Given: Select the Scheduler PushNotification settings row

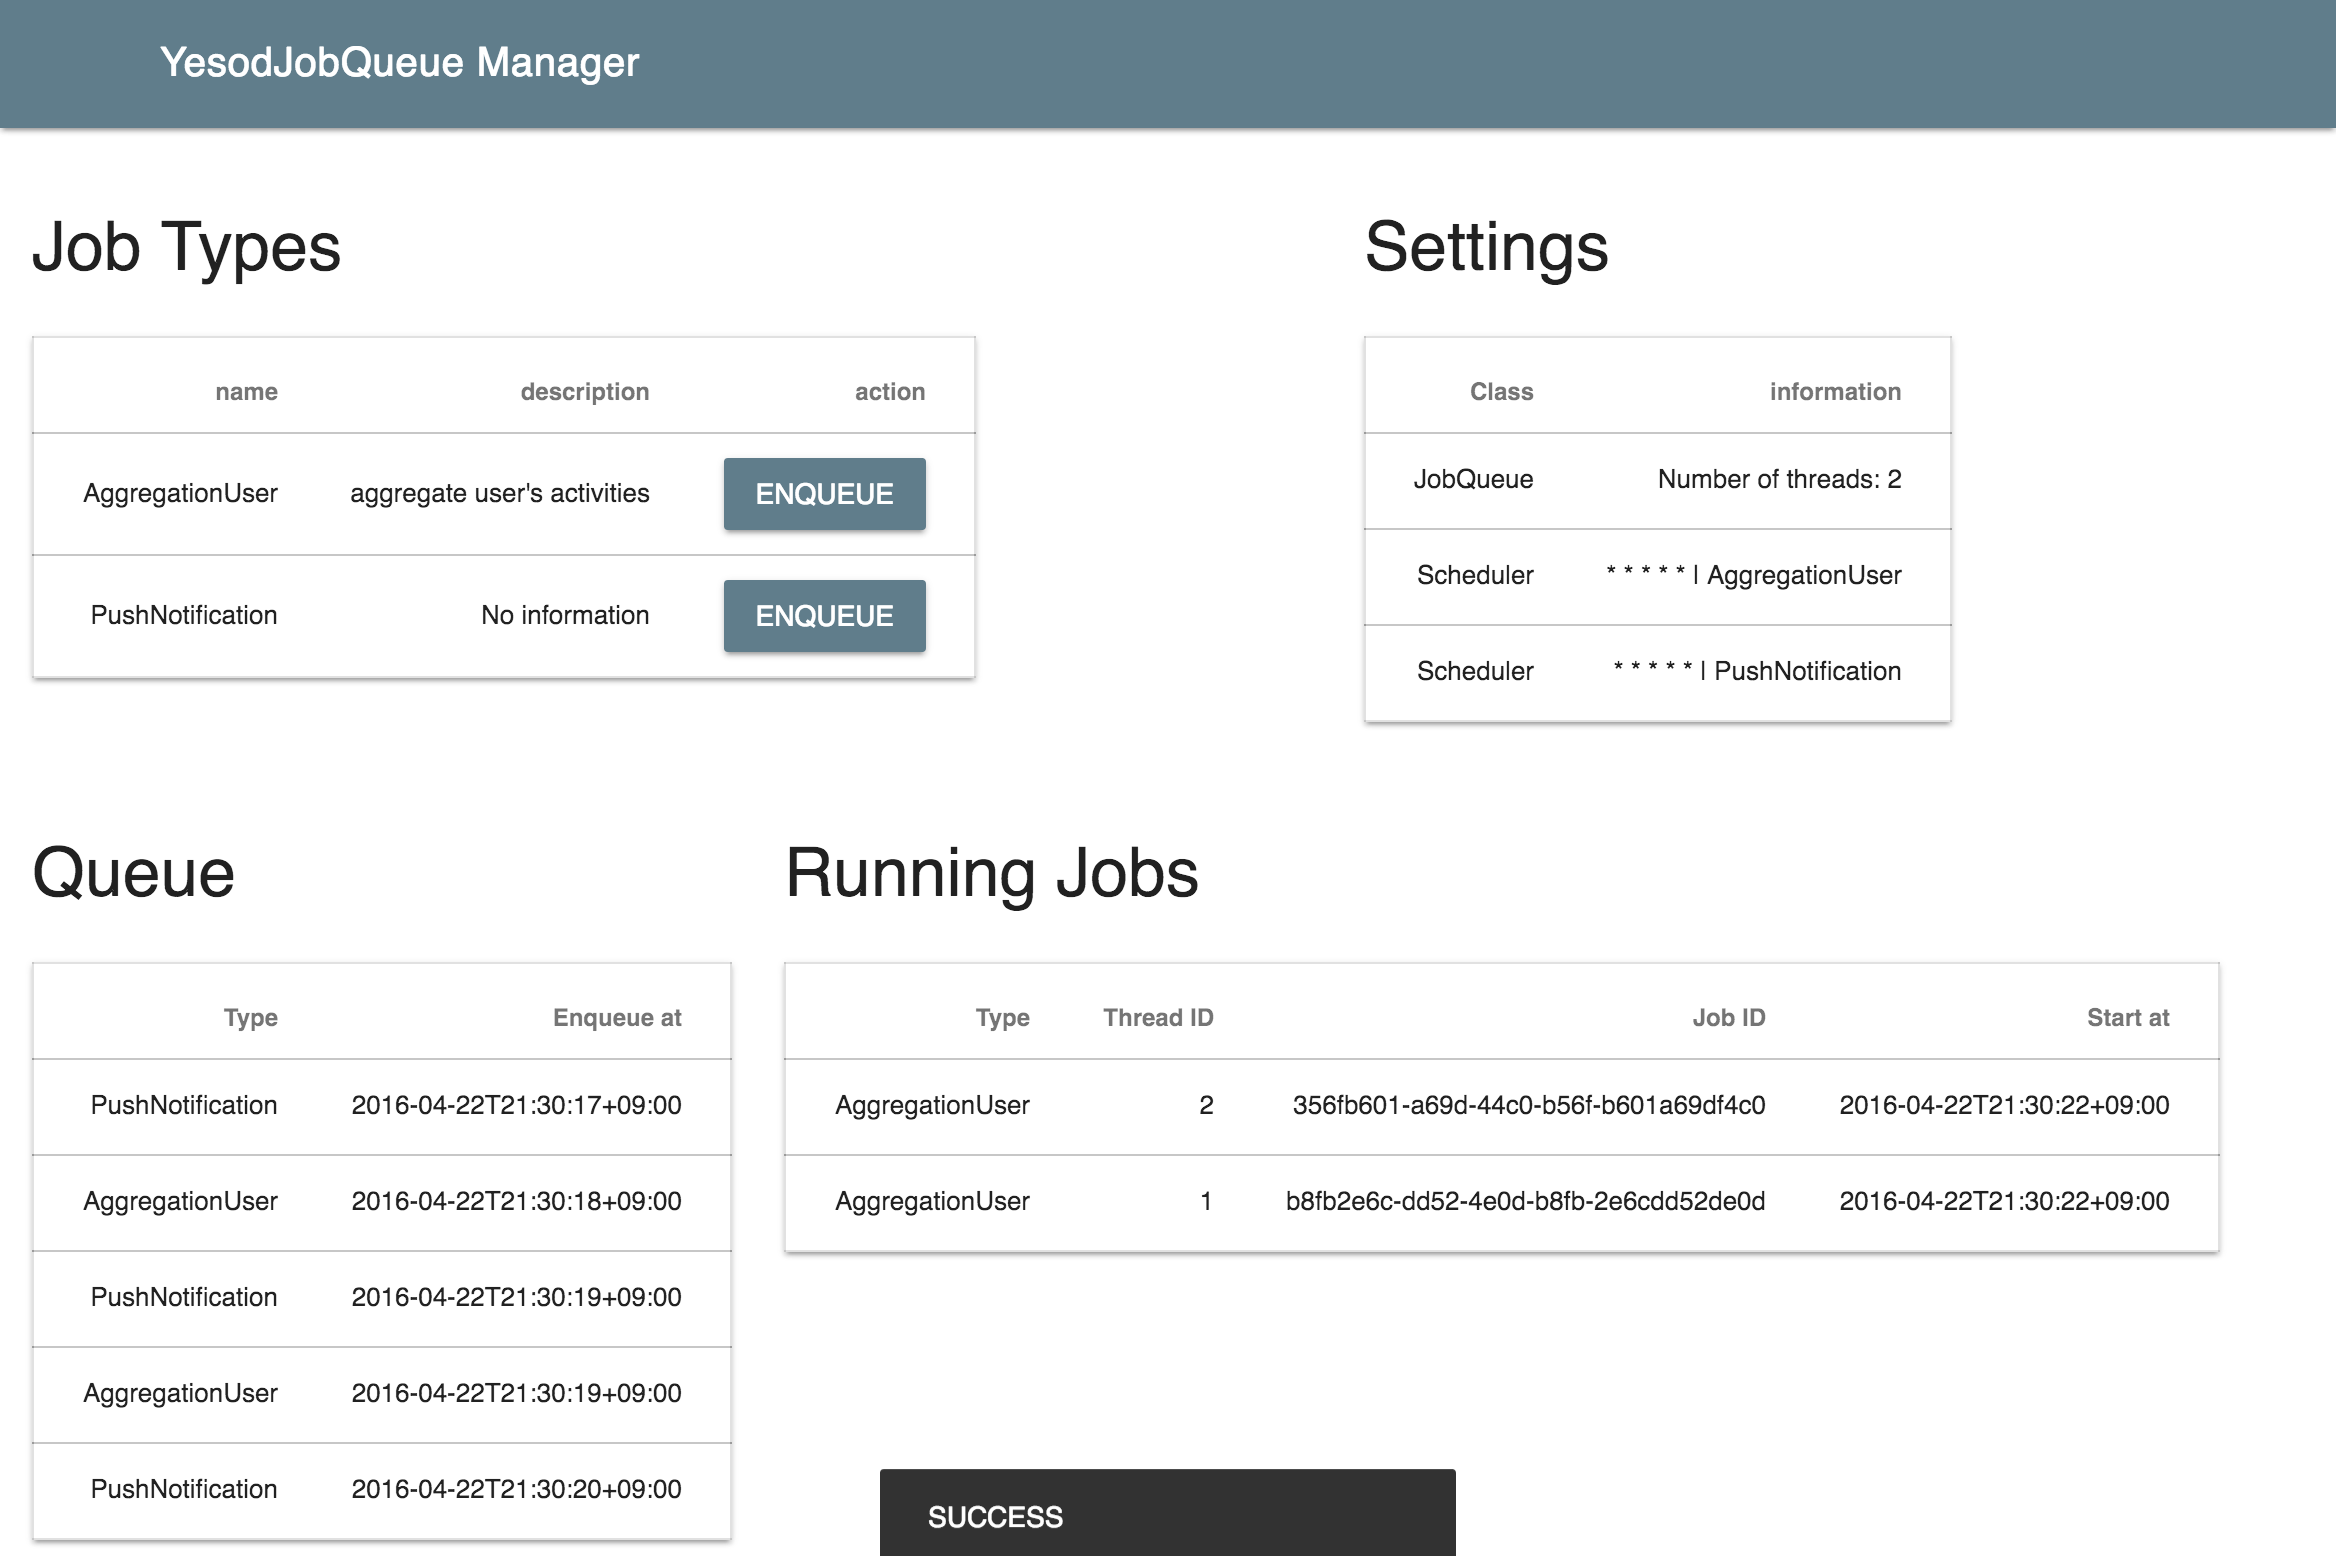Looking at the screenshot, I should tap(1657, 672).
